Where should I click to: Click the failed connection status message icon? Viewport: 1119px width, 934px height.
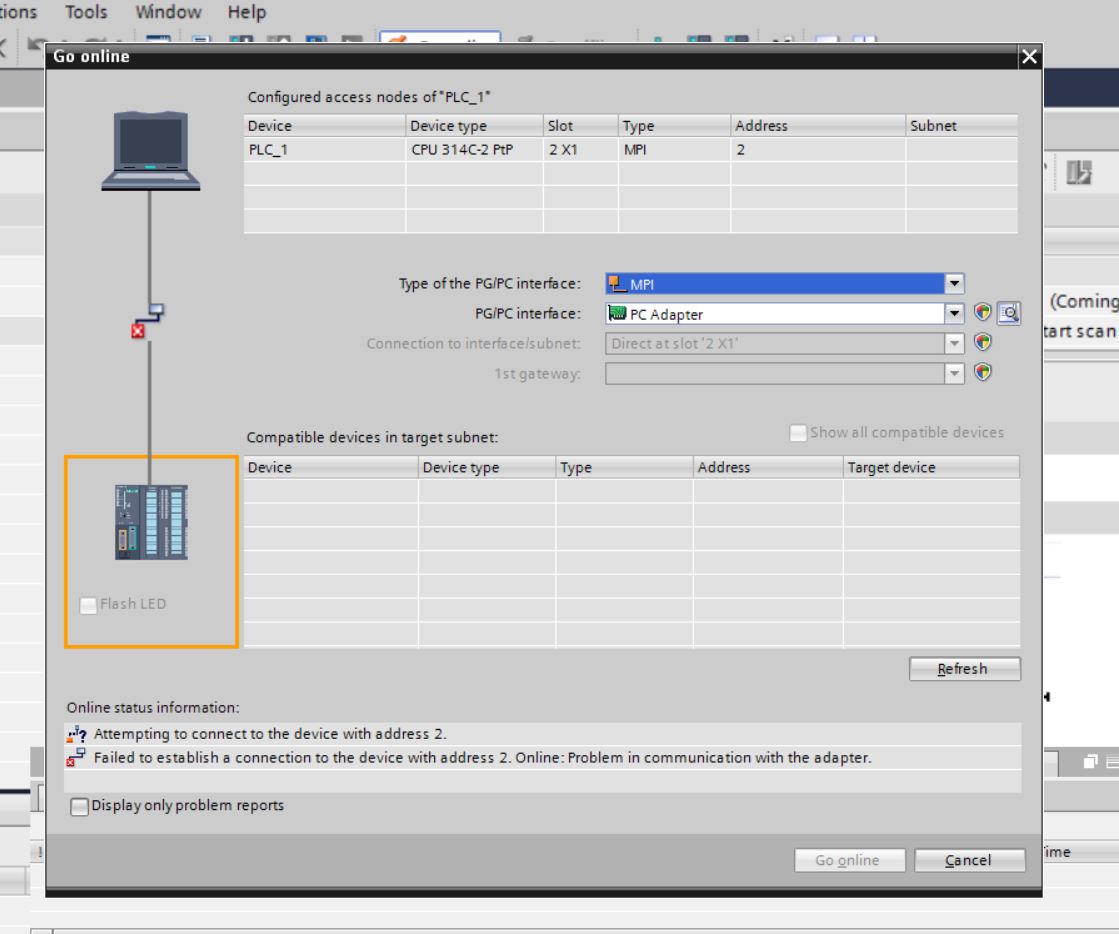76,758
